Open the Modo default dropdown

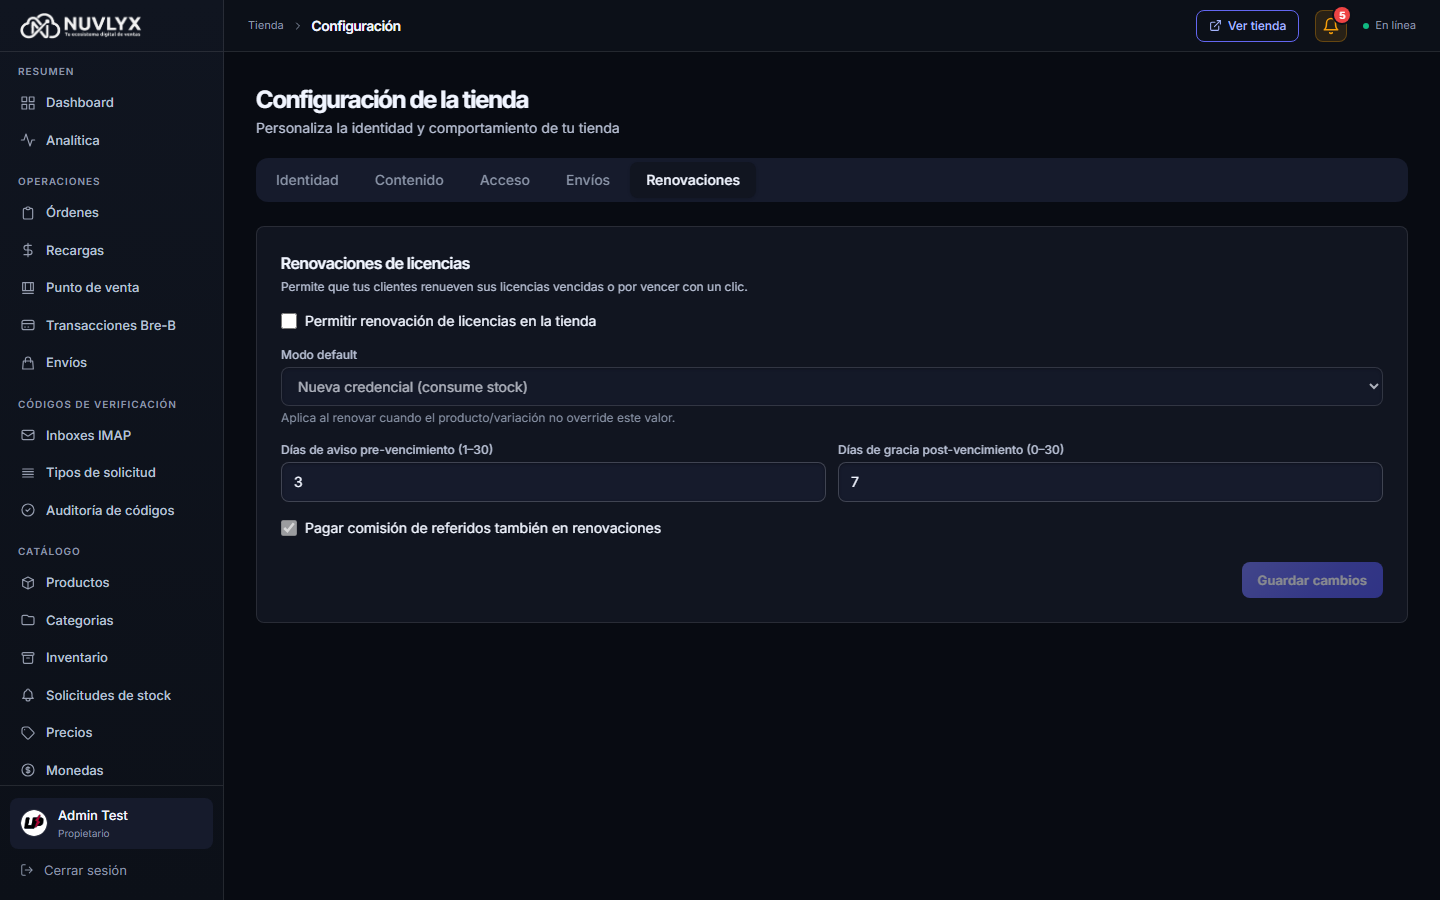click(832, 387)
